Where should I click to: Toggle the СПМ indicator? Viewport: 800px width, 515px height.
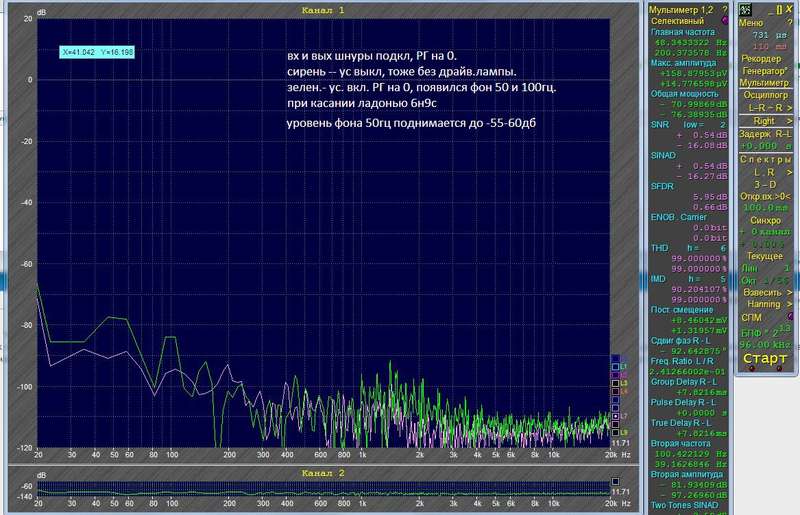[x=790, y=317]
